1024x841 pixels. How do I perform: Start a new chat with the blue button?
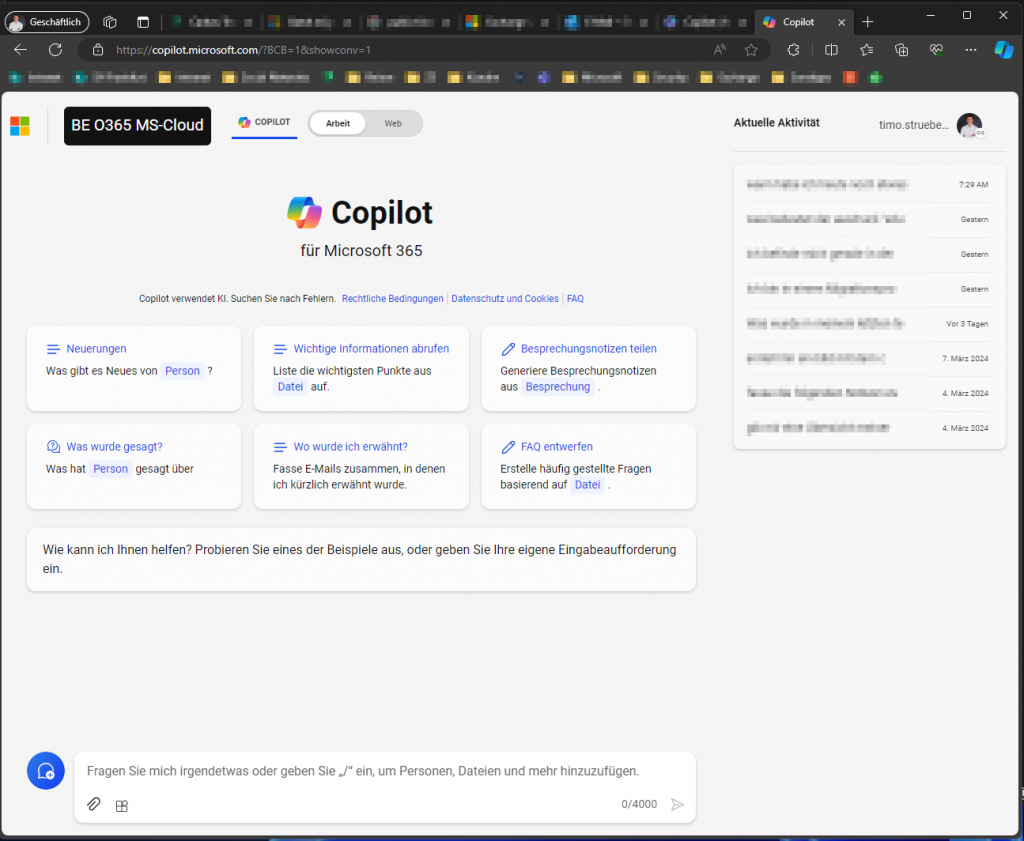click(45, 771)
